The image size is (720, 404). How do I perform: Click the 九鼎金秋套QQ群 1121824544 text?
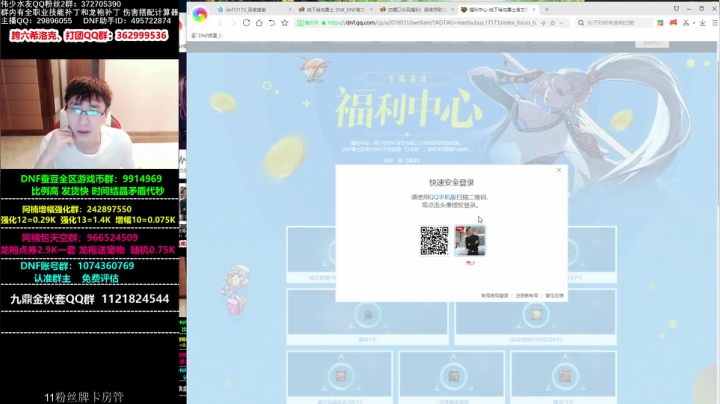(x=90, y=299)
